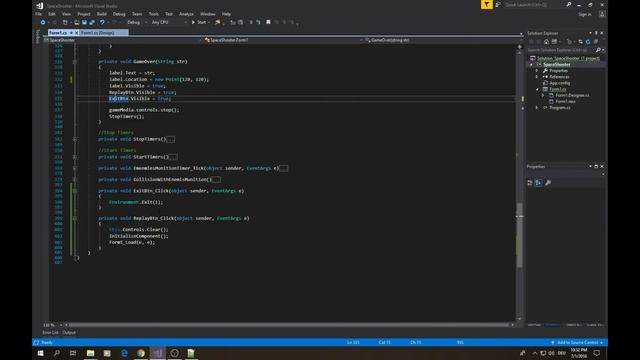Select App.config in Solution Explorer
This screenshot has width=640, height=360.
tap(559, 83)
